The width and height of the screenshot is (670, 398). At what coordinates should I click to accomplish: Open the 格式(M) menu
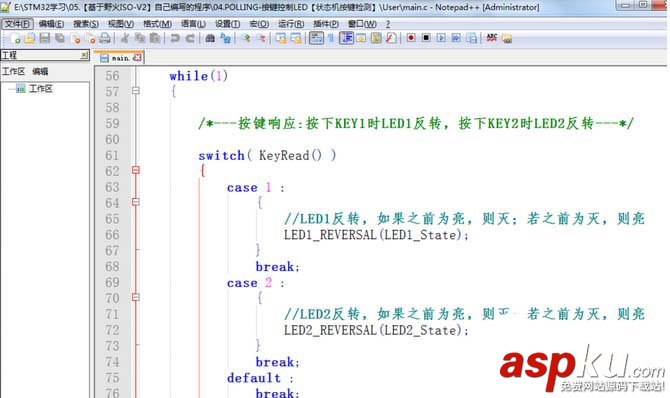157,24
